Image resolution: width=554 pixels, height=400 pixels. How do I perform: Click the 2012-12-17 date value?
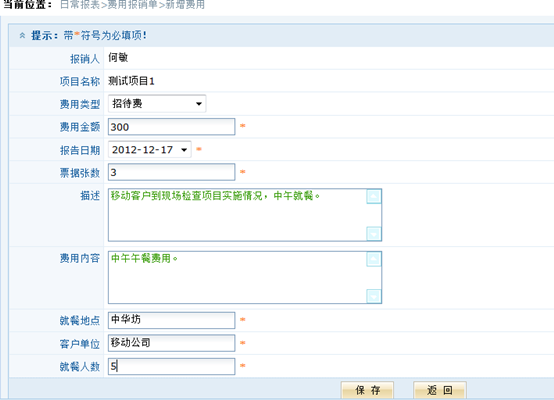[x=142, y=150]
